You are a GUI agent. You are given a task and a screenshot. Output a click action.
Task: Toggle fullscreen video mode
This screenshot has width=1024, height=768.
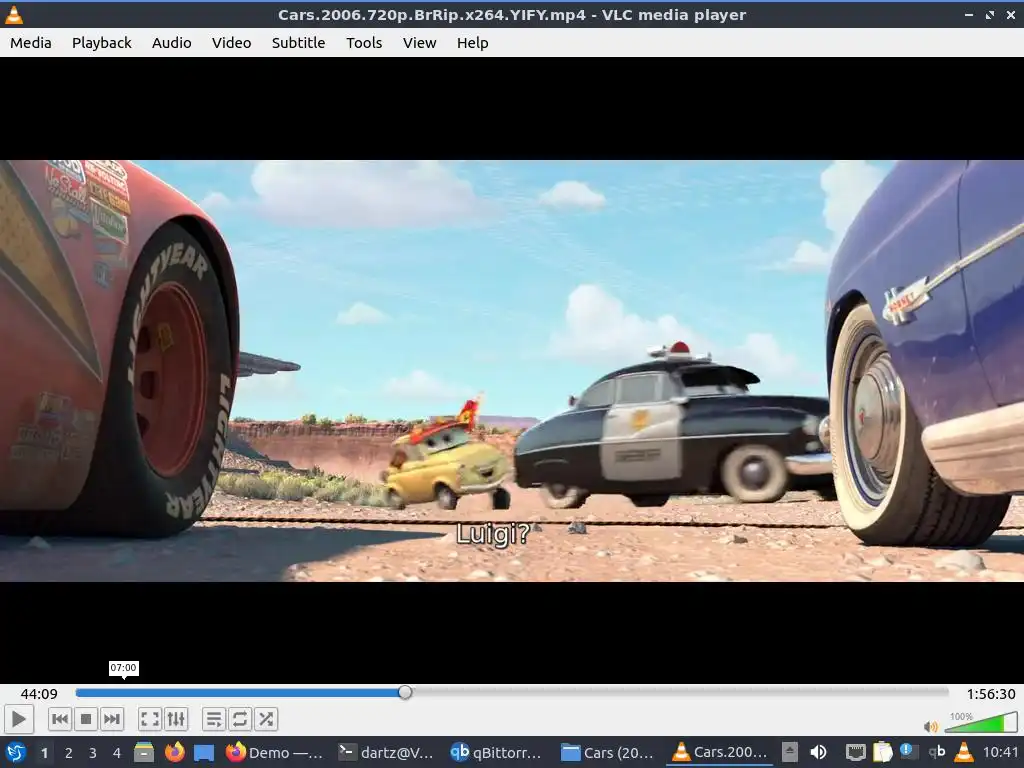click(x=150, y=719)
